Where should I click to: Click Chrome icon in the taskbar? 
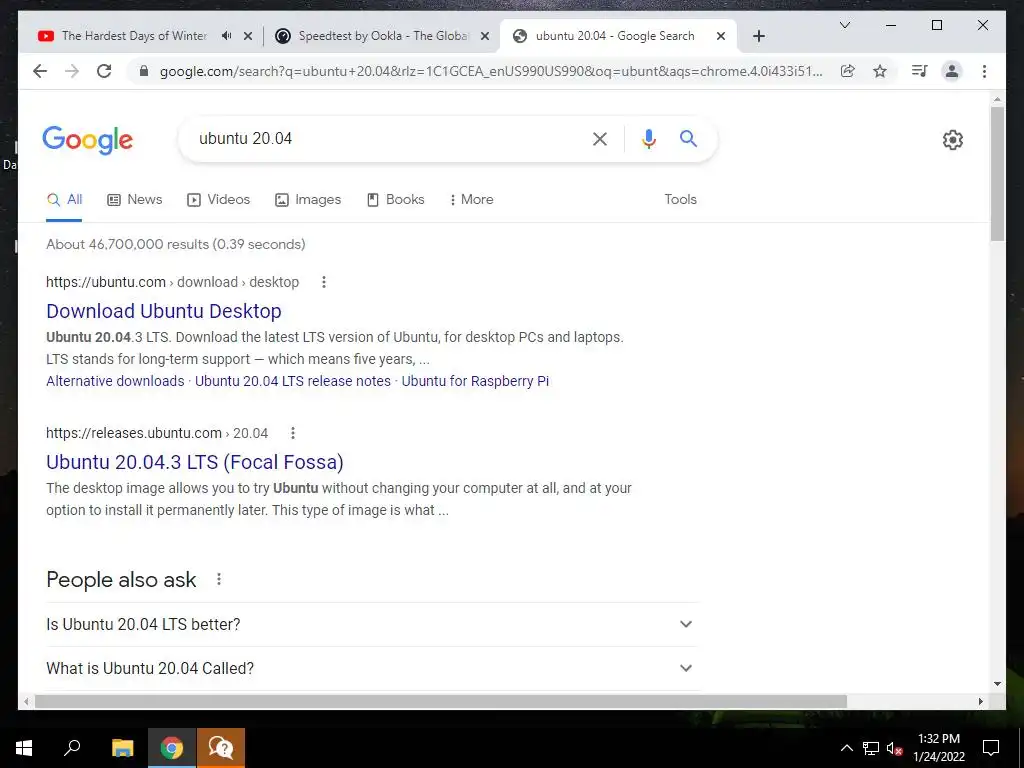[x=172, y=748]
